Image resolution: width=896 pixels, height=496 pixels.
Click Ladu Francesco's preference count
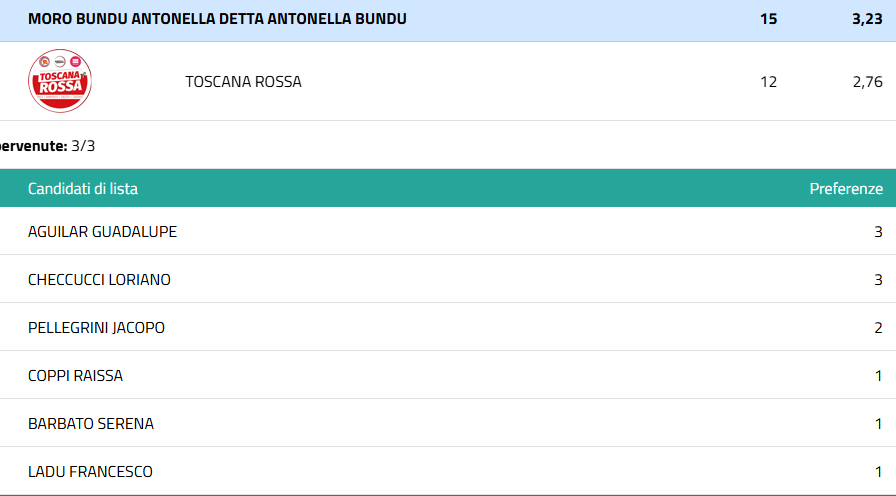click(x=878, y=472)
